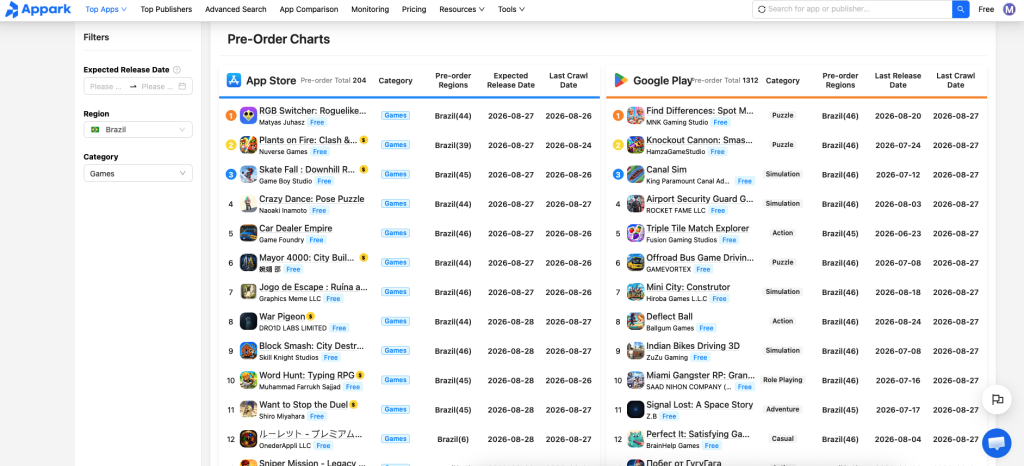Image resolution: width=1024 pixels, height=466 pixels.
Task: Open Triple Tile Match Explorer app icon
Action: coord(635,233)
